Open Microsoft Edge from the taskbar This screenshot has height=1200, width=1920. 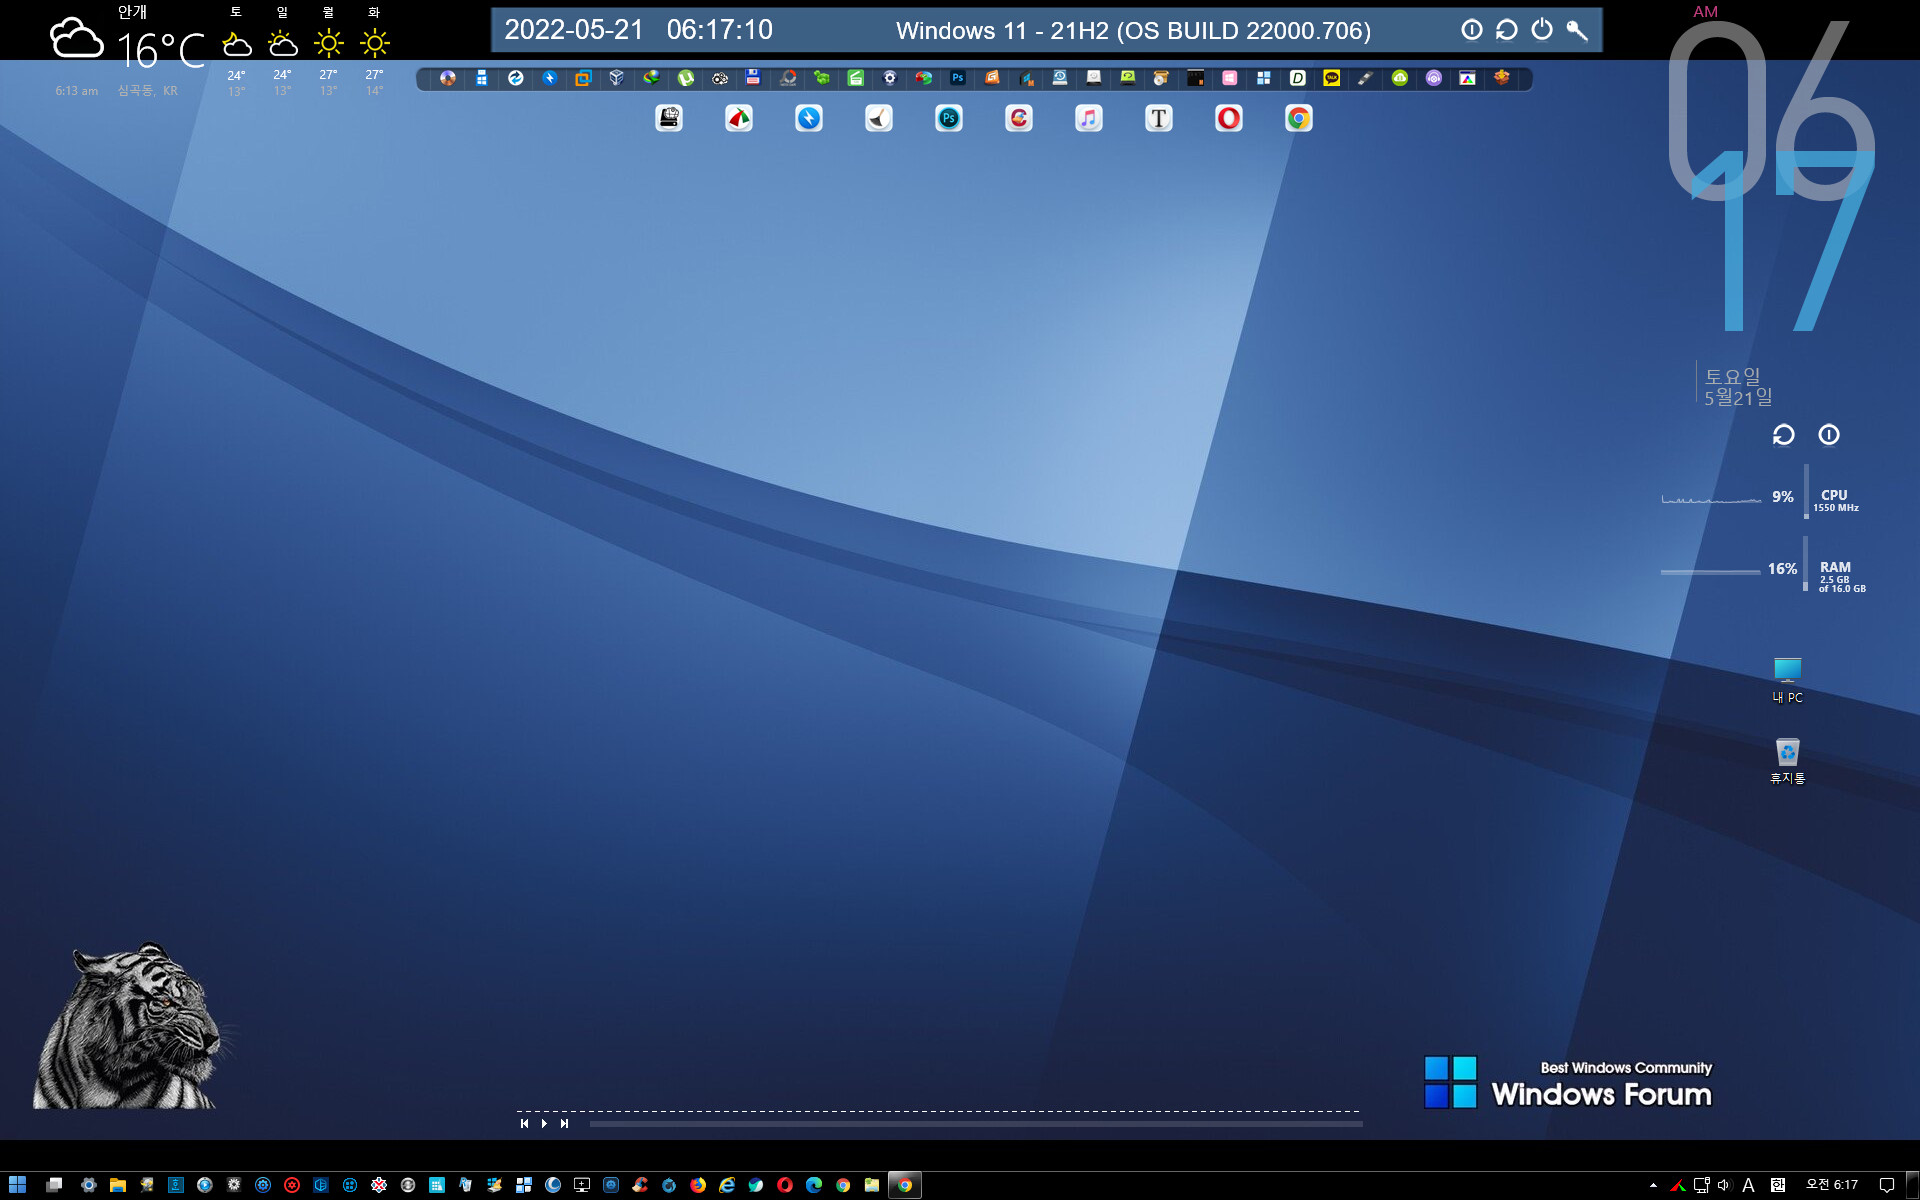coord(814,1185)
